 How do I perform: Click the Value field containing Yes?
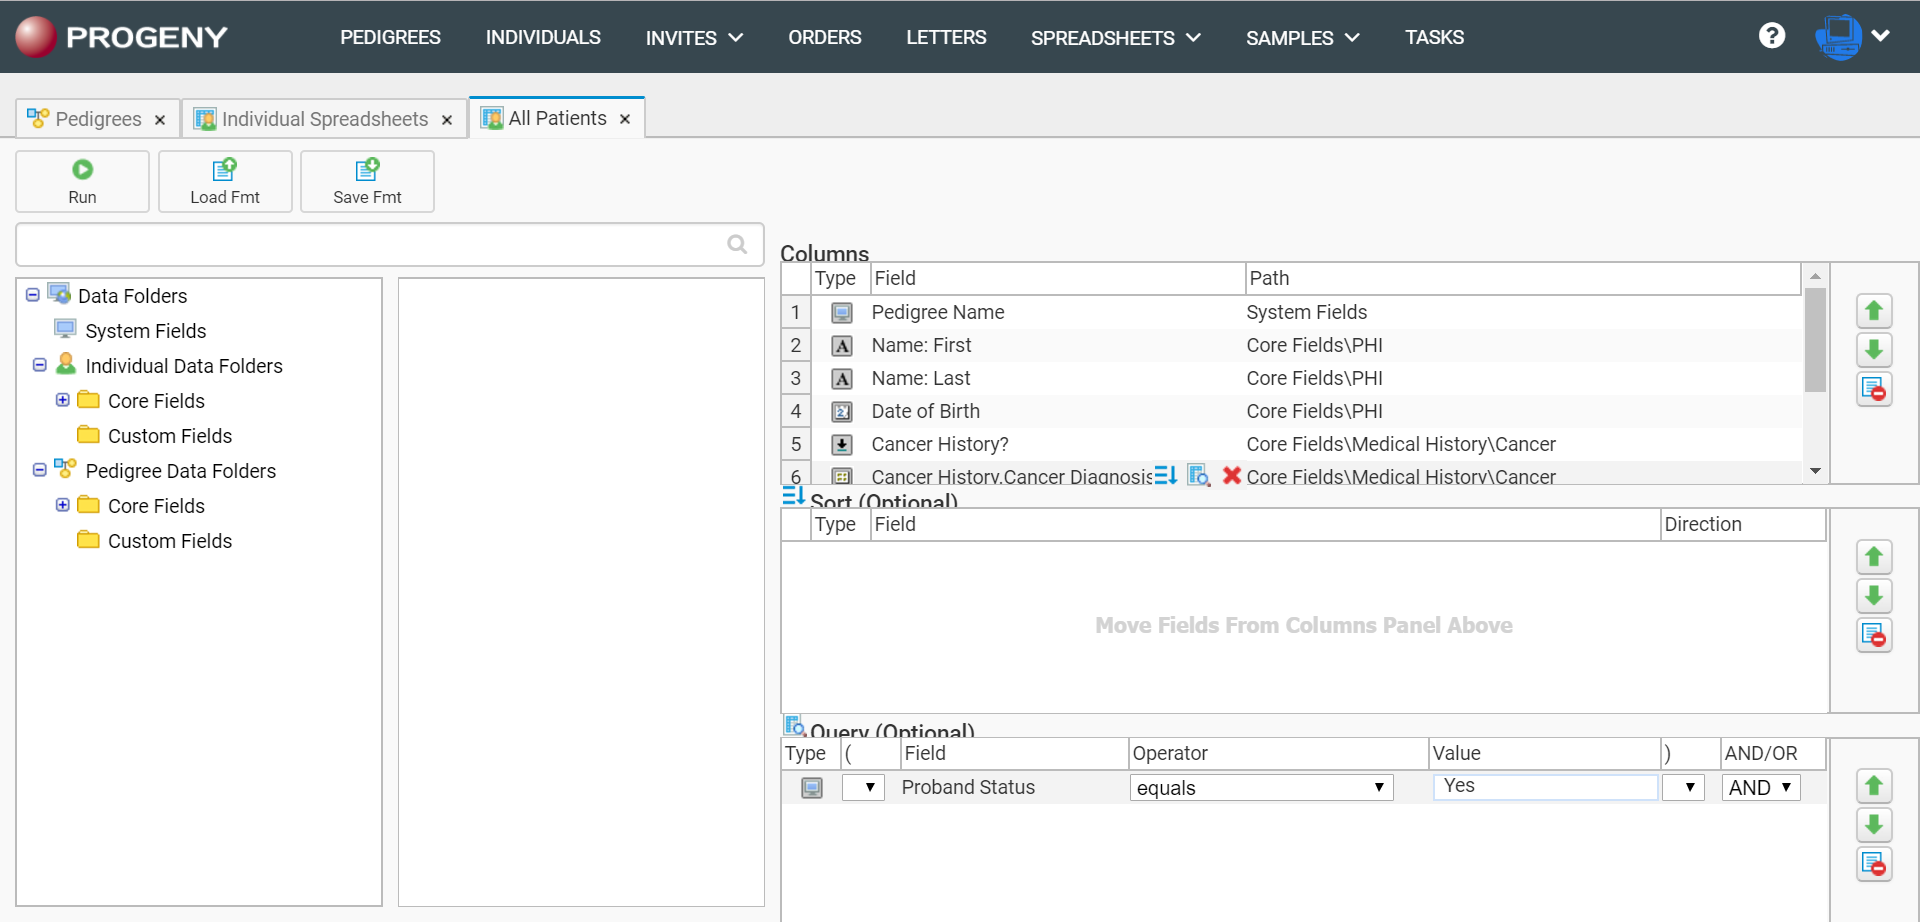coord(1544,787)
